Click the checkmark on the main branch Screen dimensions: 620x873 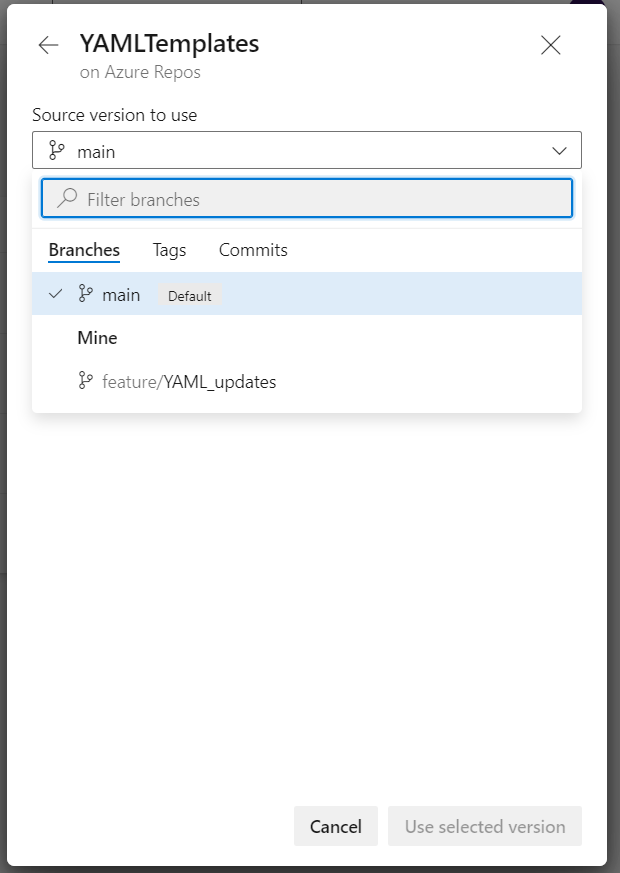tap(56, 293)
